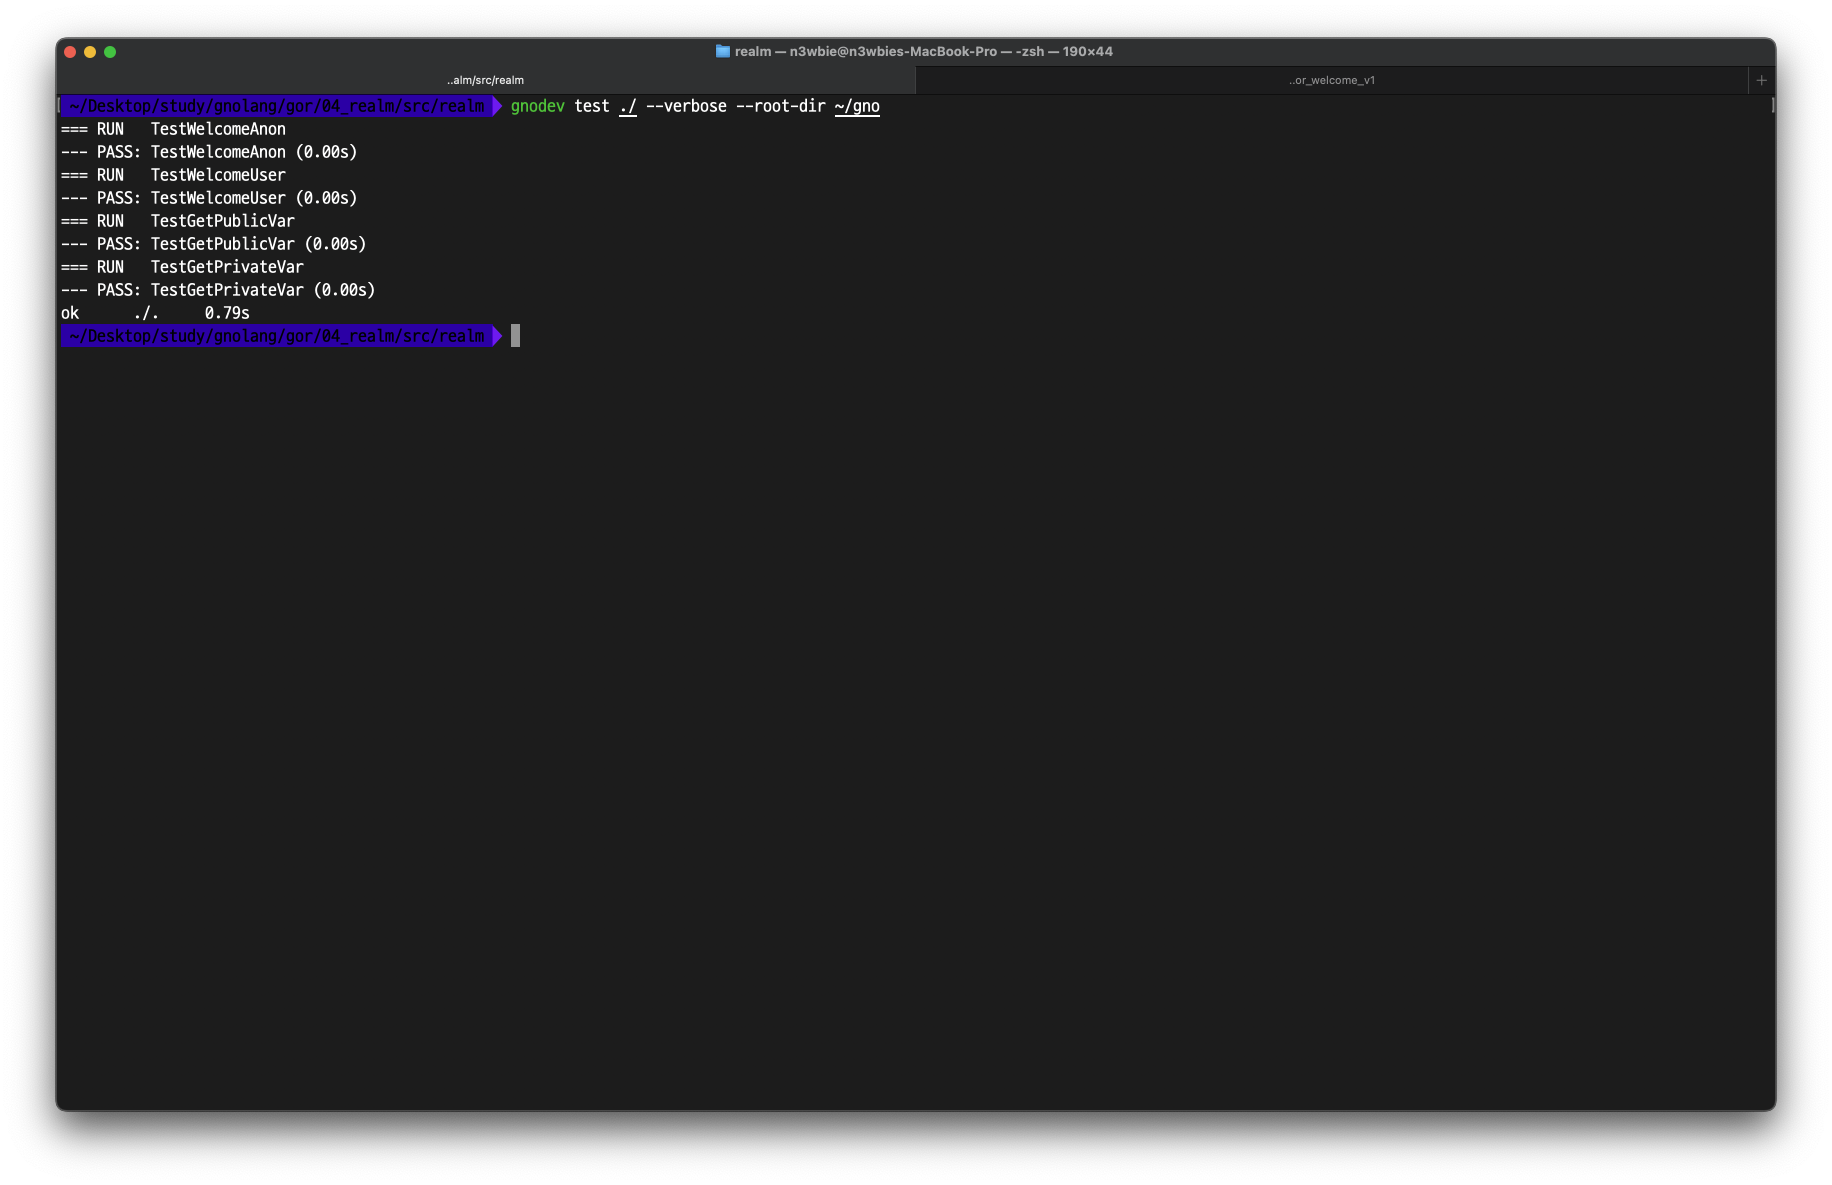Click the terminal cursor block at the prompt

click(x=515, y=336)
